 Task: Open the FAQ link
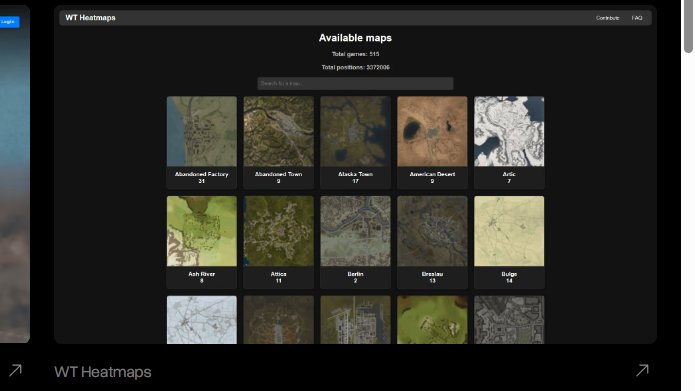tap(637, 18)
